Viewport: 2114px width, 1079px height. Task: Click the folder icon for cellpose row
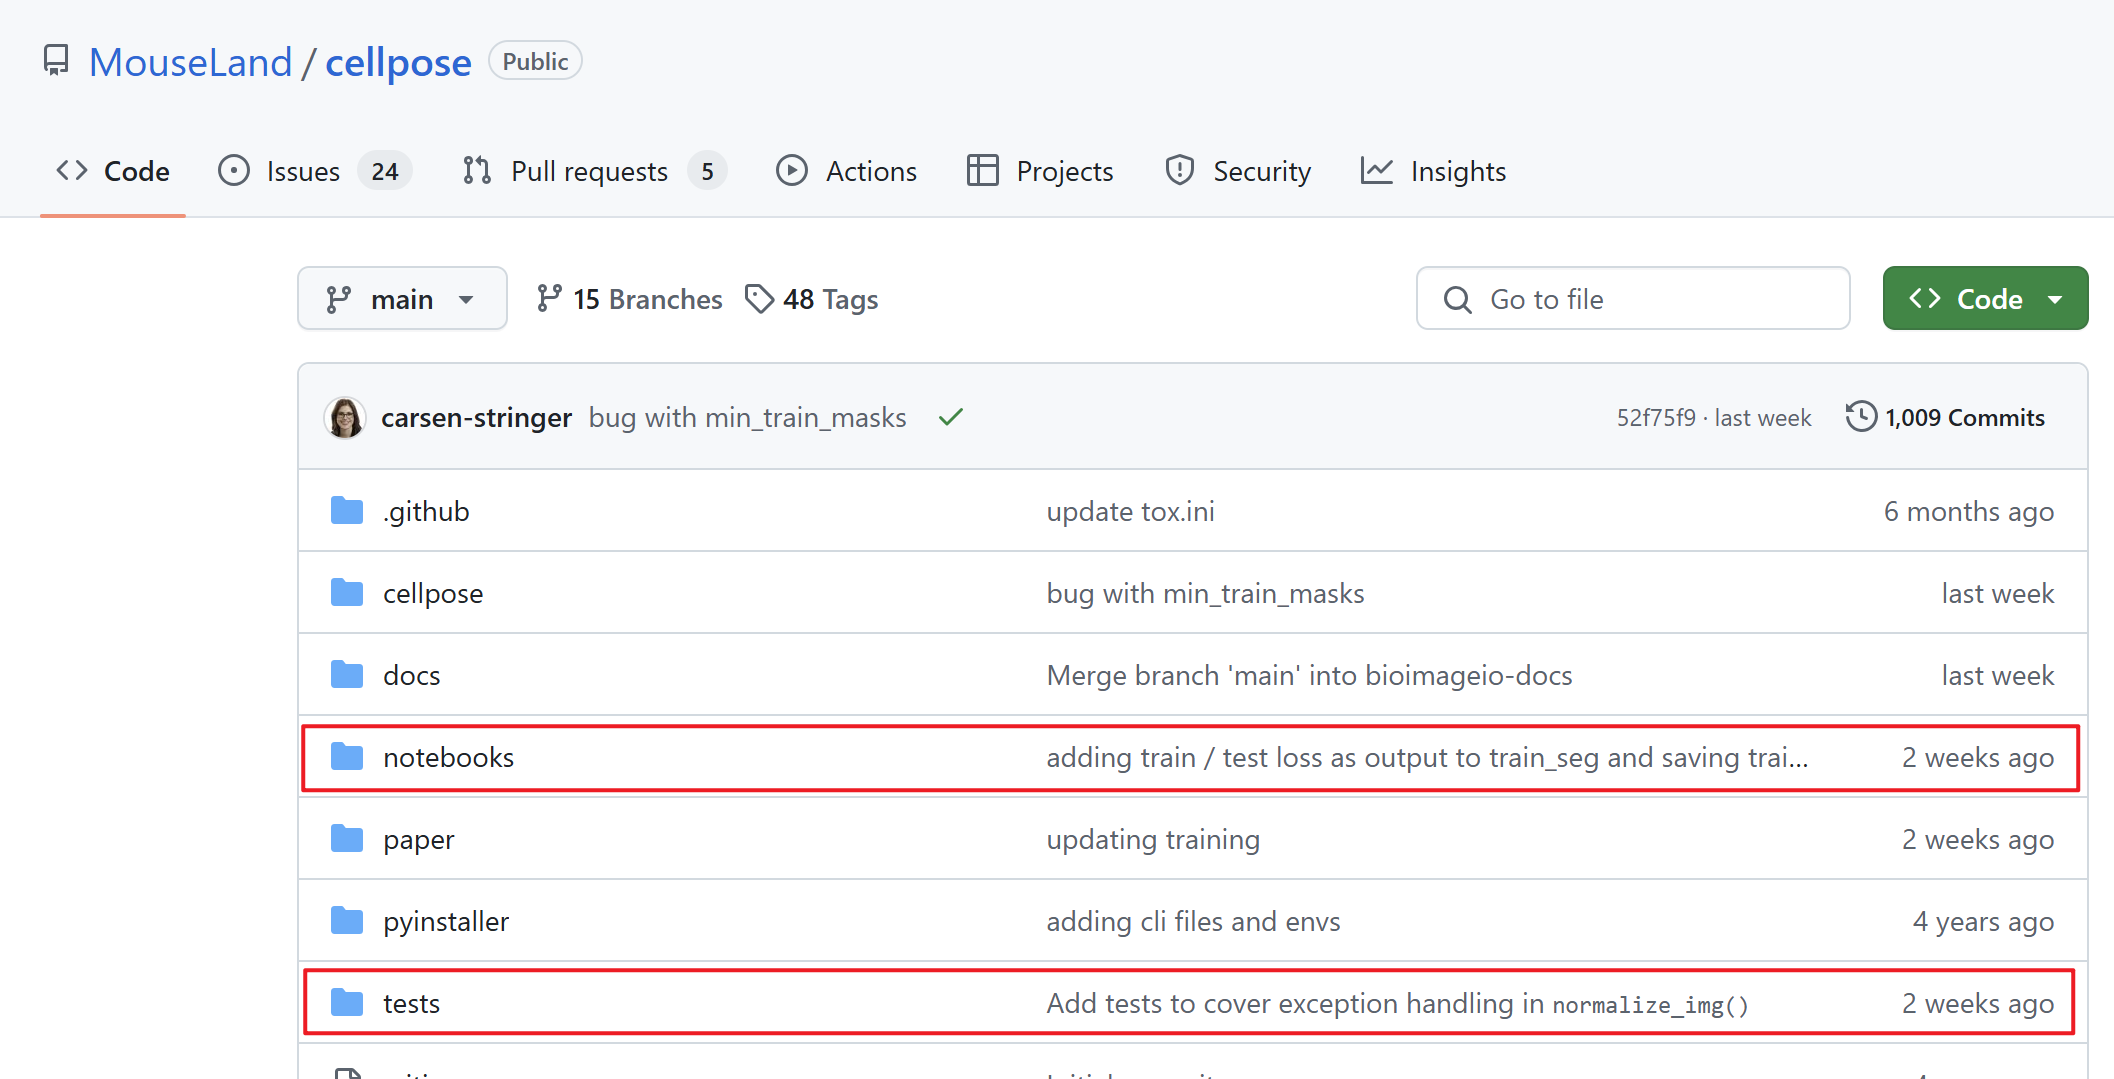tap(347, 593)
